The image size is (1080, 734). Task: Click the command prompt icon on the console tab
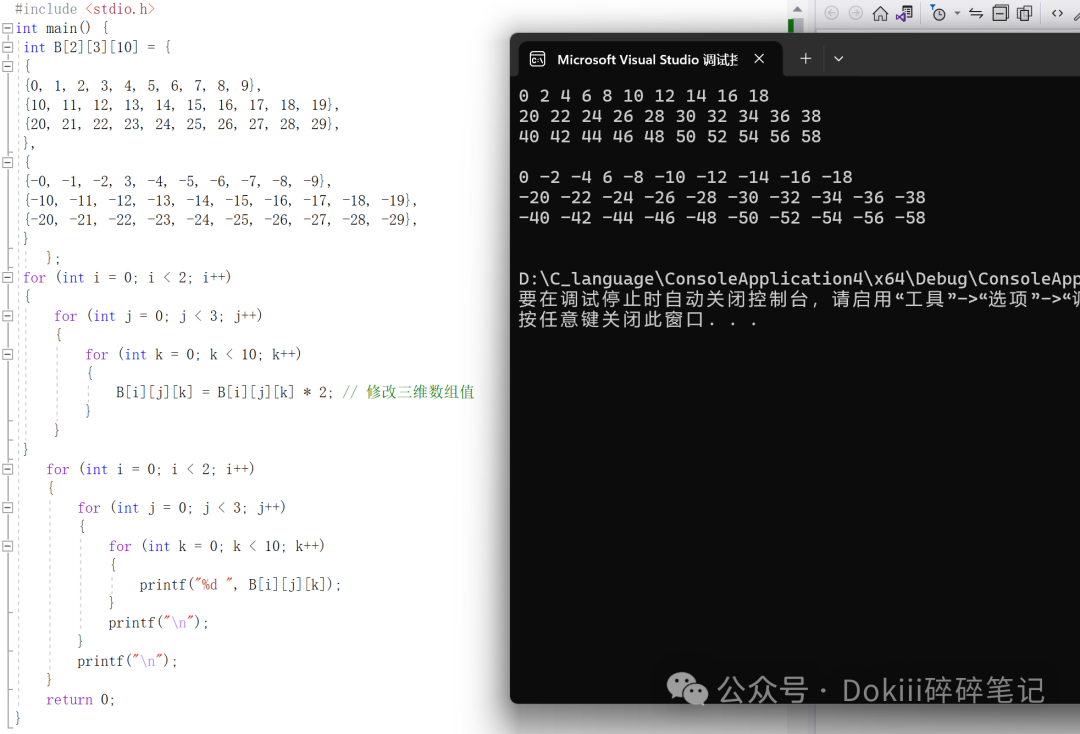pos(537,59)
